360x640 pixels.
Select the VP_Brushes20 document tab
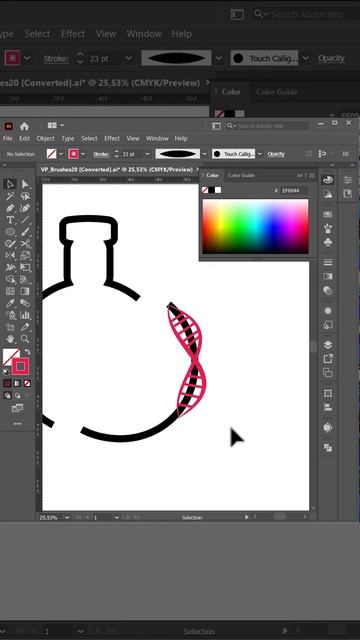[116, 169]
